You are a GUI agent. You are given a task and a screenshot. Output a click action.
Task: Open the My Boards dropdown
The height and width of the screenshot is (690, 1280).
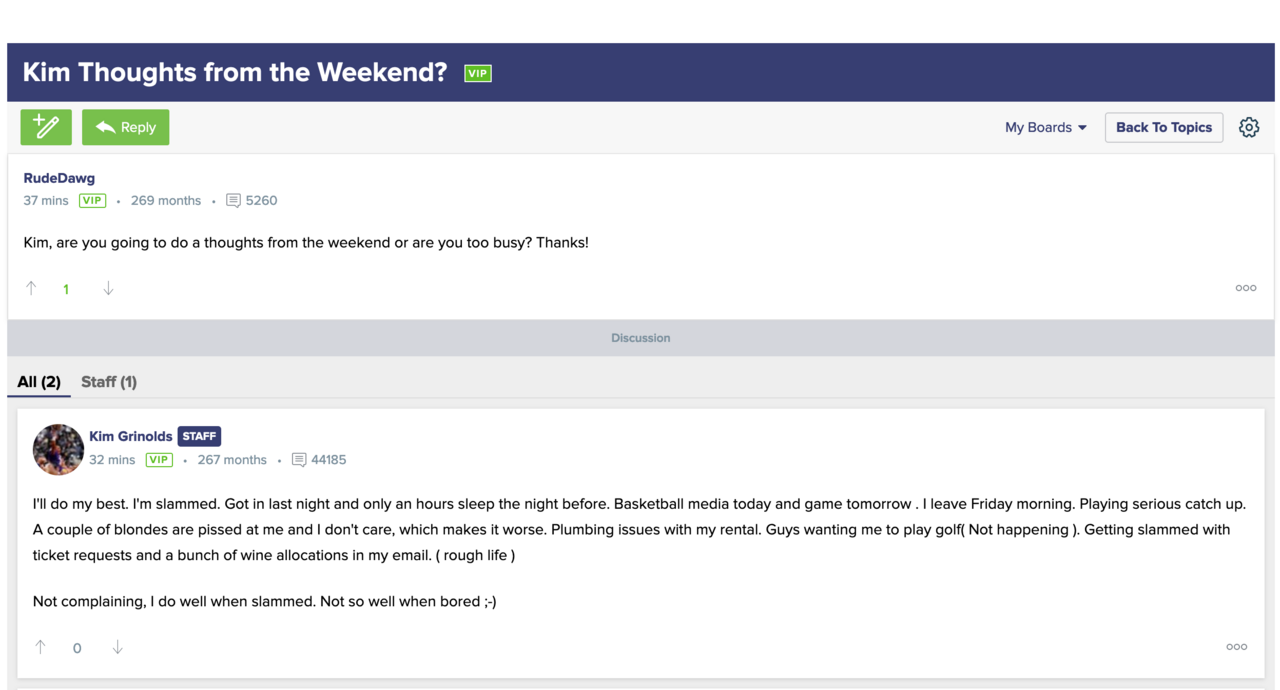1045,127
